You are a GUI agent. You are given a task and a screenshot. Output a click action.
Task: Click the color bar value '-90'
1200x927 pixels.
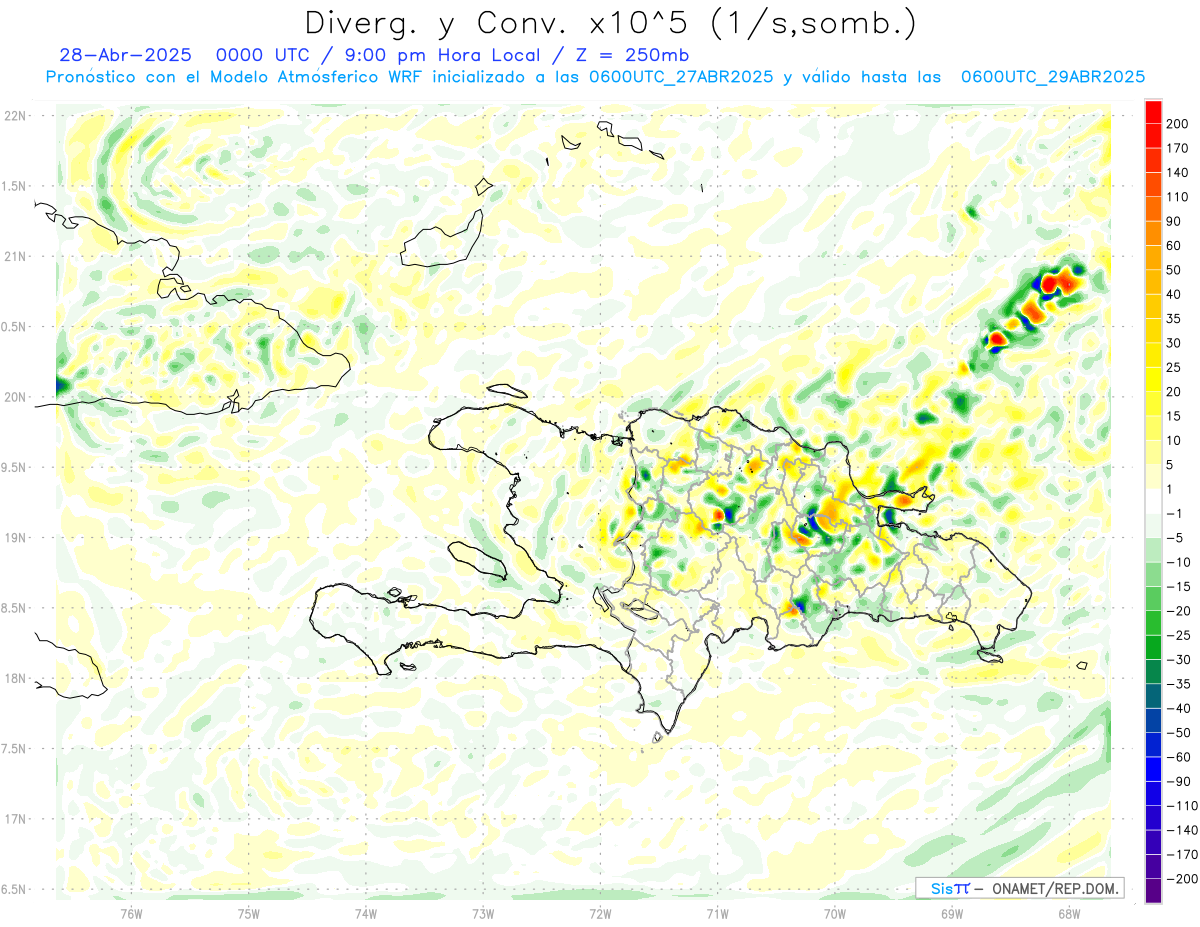(x=1178, y=782)
